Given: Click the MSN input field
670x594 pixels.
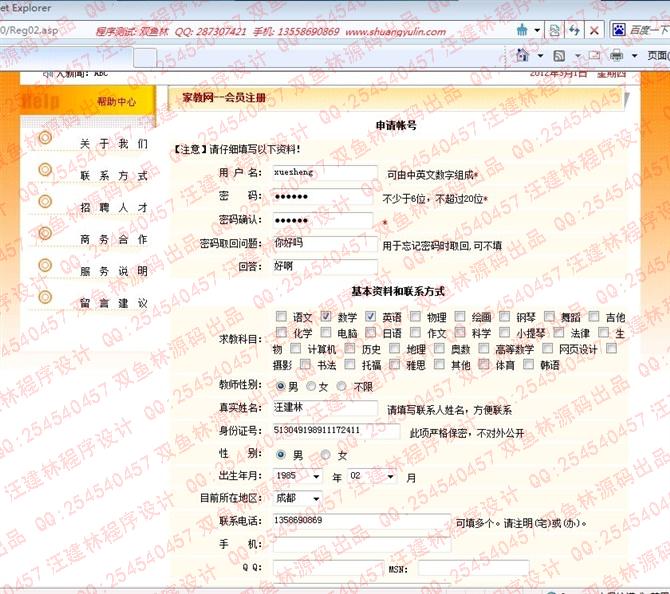Looking at the screenshot, I should tap(474, 568).
